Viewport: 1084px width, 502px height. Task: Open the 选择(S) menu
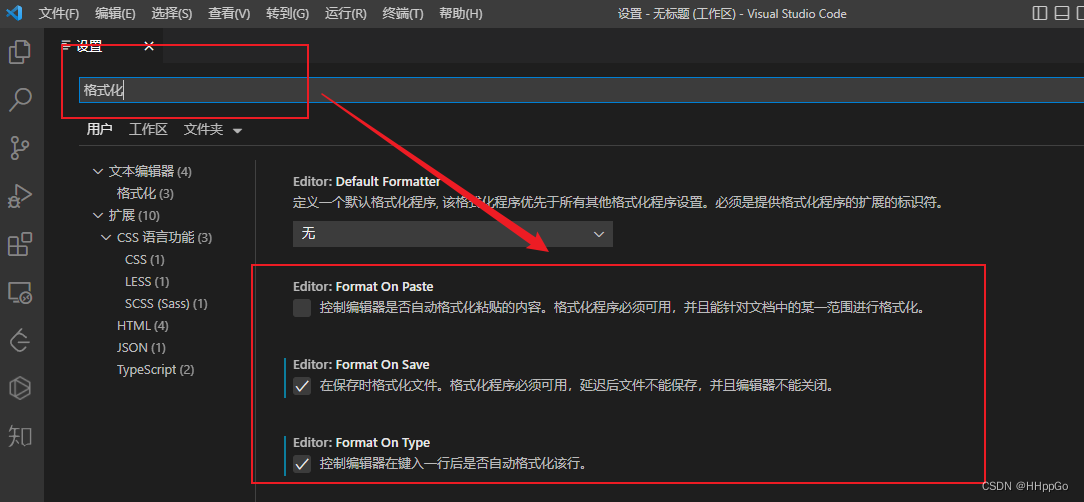tap(172, 14)
